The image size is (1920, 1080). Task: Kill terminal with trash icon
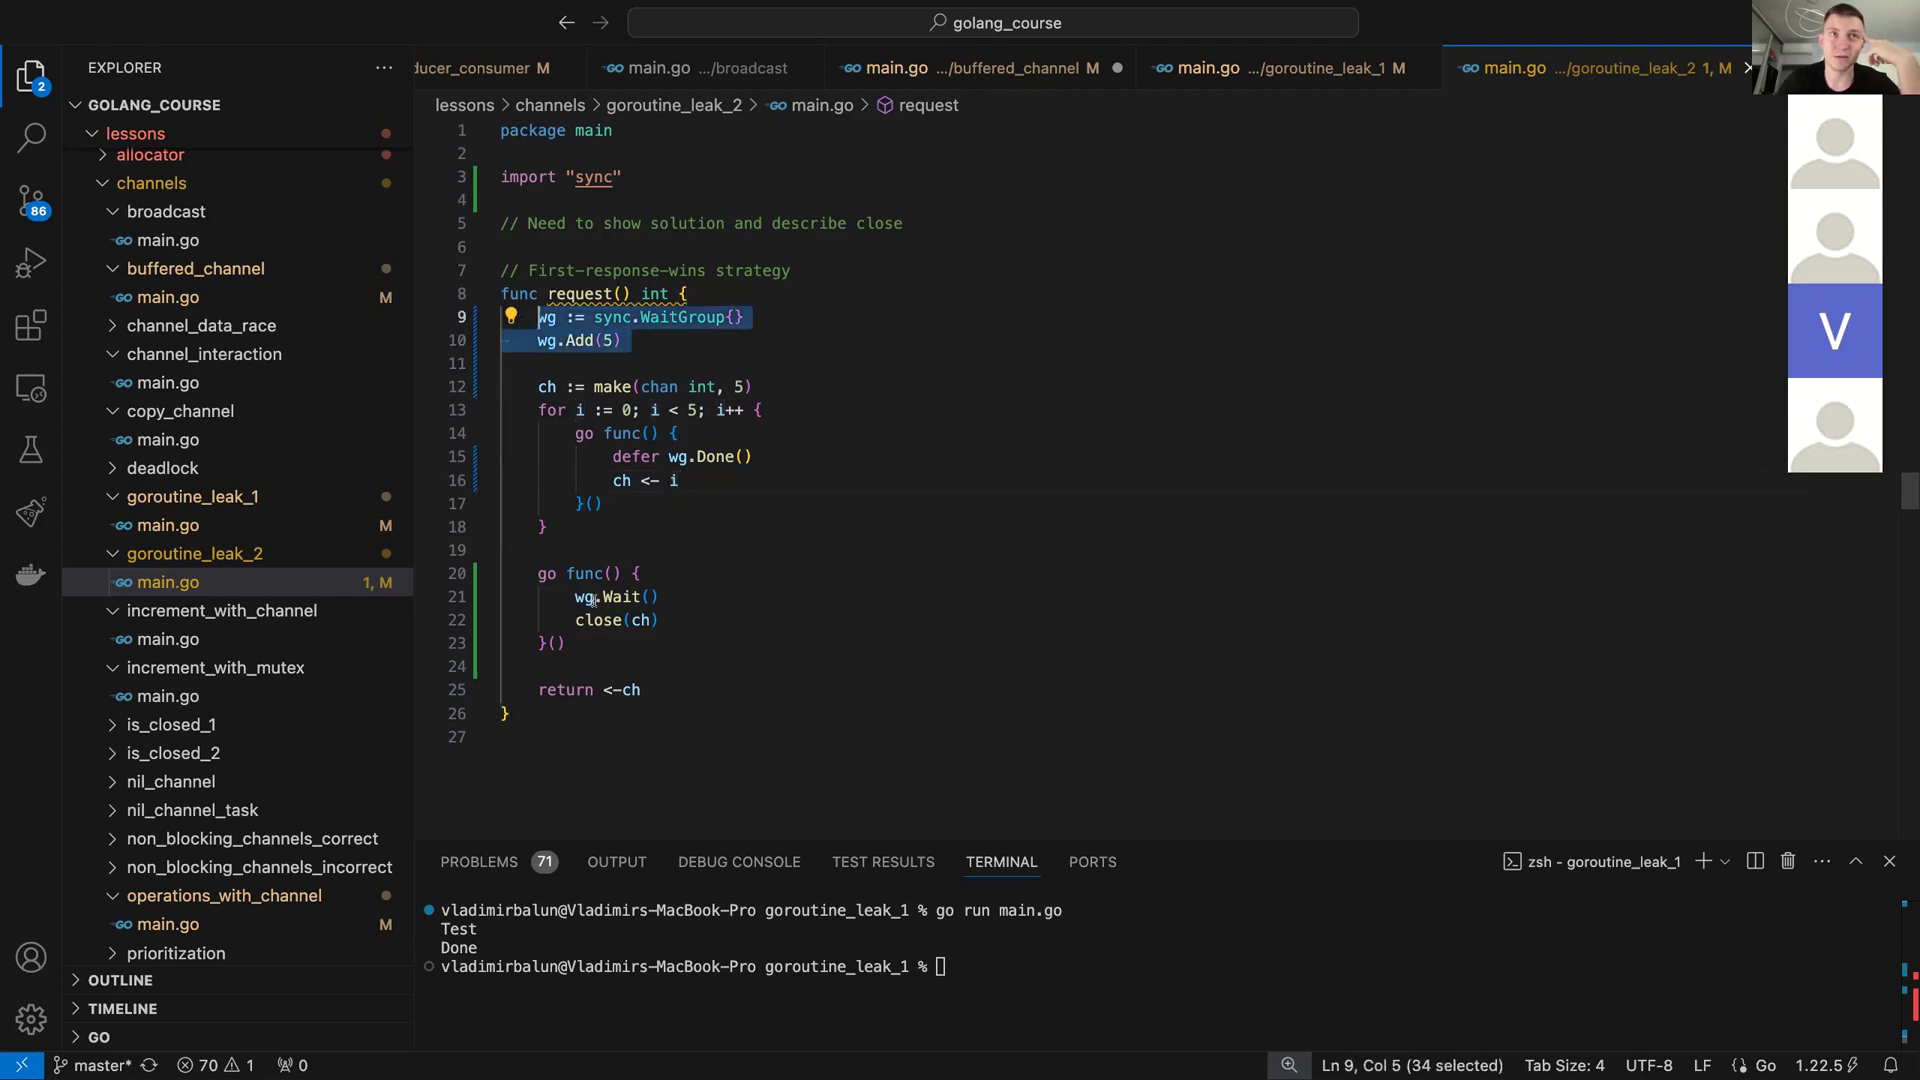click(x=1788, y=861)
